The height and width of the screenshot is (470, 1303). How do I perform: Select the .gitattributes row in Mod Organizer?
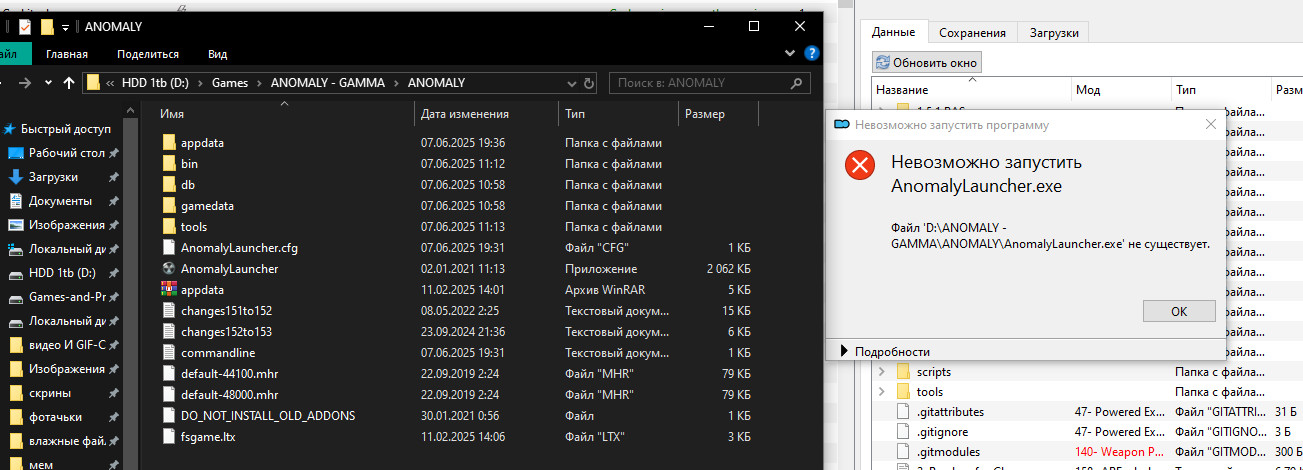click(1088, 412)
